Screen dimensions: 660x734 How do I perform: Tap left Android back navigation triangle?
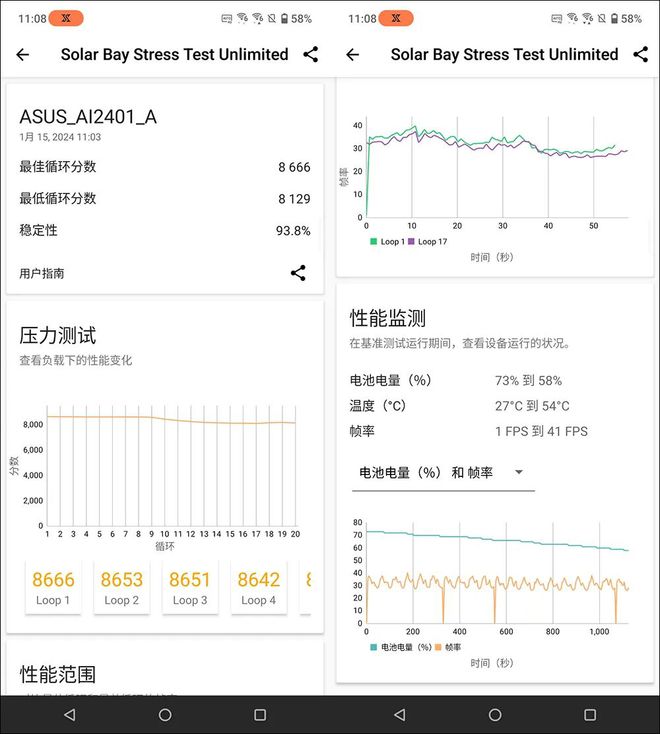(x=70, y=714)
